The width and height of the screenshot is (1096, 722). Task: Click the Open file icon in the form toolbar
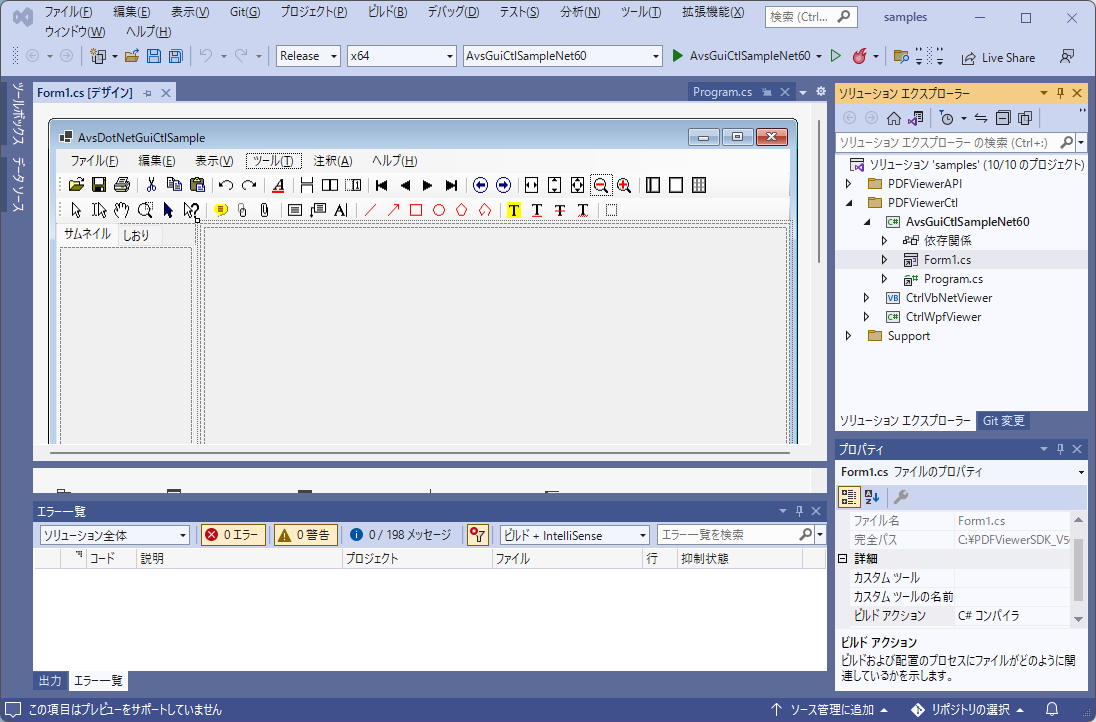tap(76, 185)
